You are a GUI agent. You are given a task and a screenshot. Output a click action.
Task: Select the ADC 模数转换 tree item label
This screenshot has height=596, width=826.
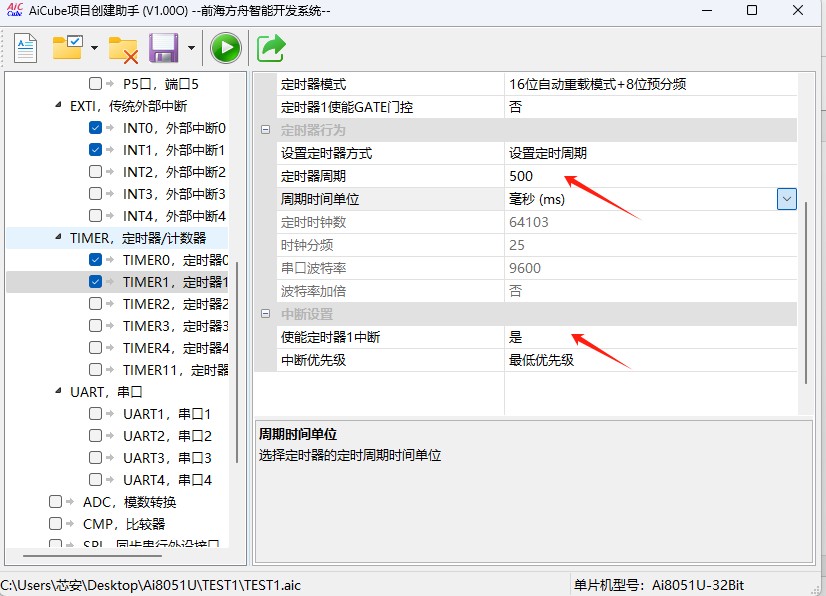(x=129, y=502)
